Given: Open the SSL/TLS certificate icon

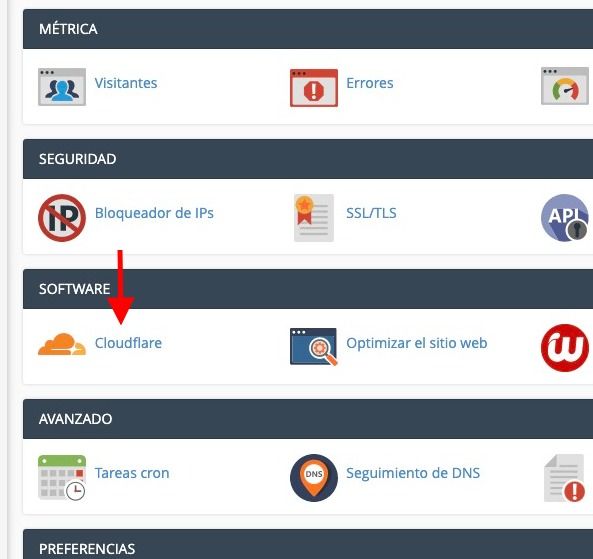Looking at the screenshot, I should pyautogui.click(x=314, y=217).
